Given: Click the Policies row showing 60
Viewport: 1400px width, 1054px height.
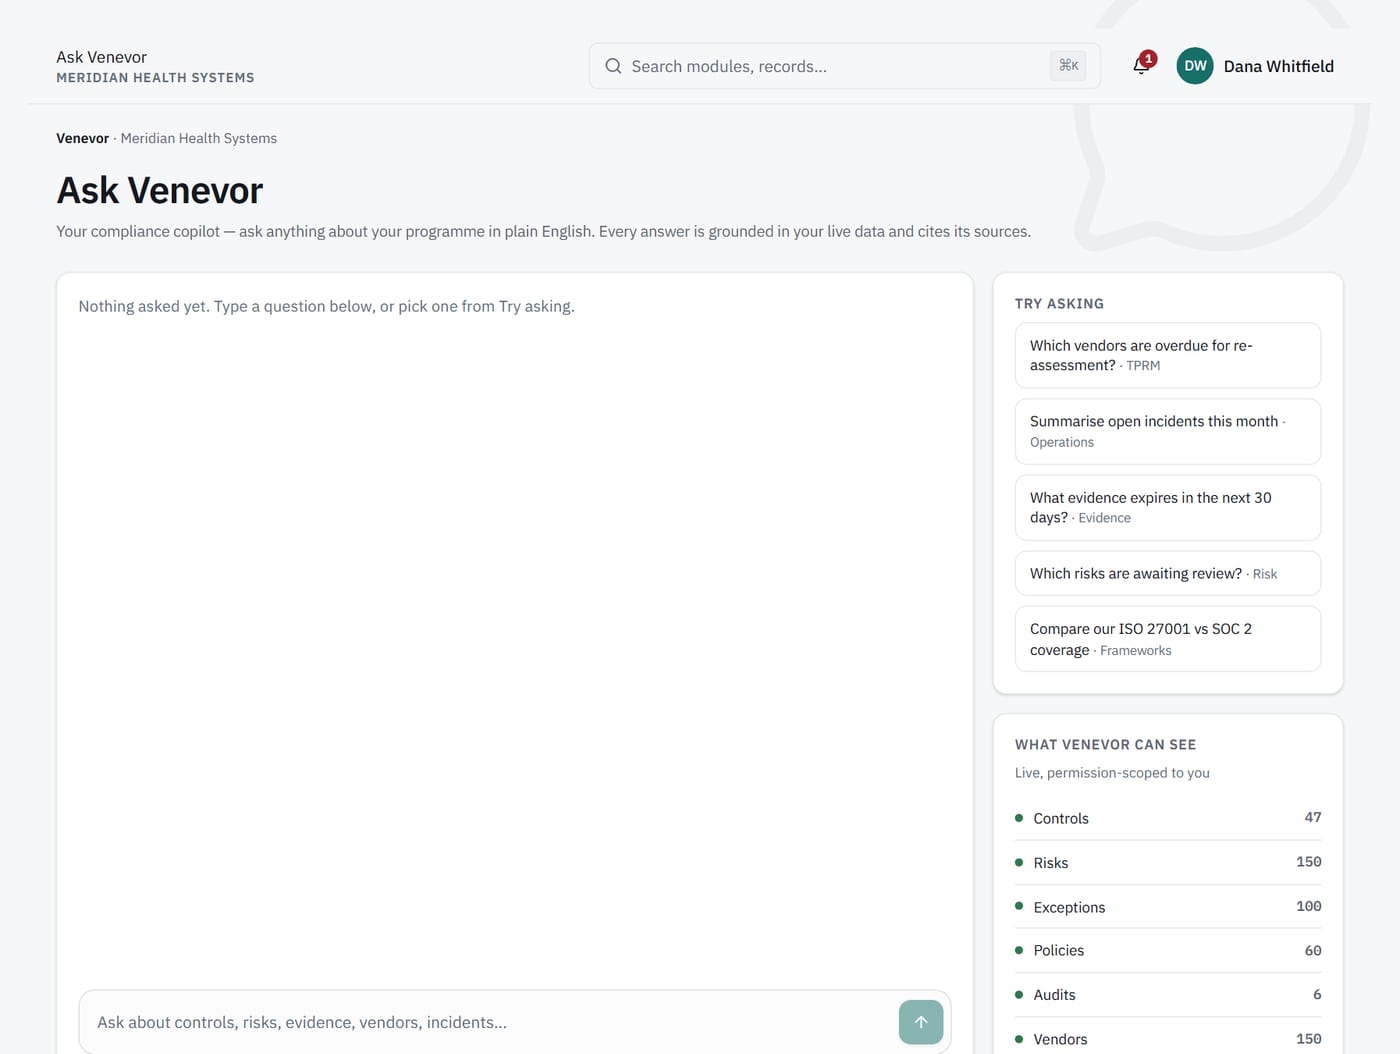Looking at the screenshot, I should coord(1168,950).
